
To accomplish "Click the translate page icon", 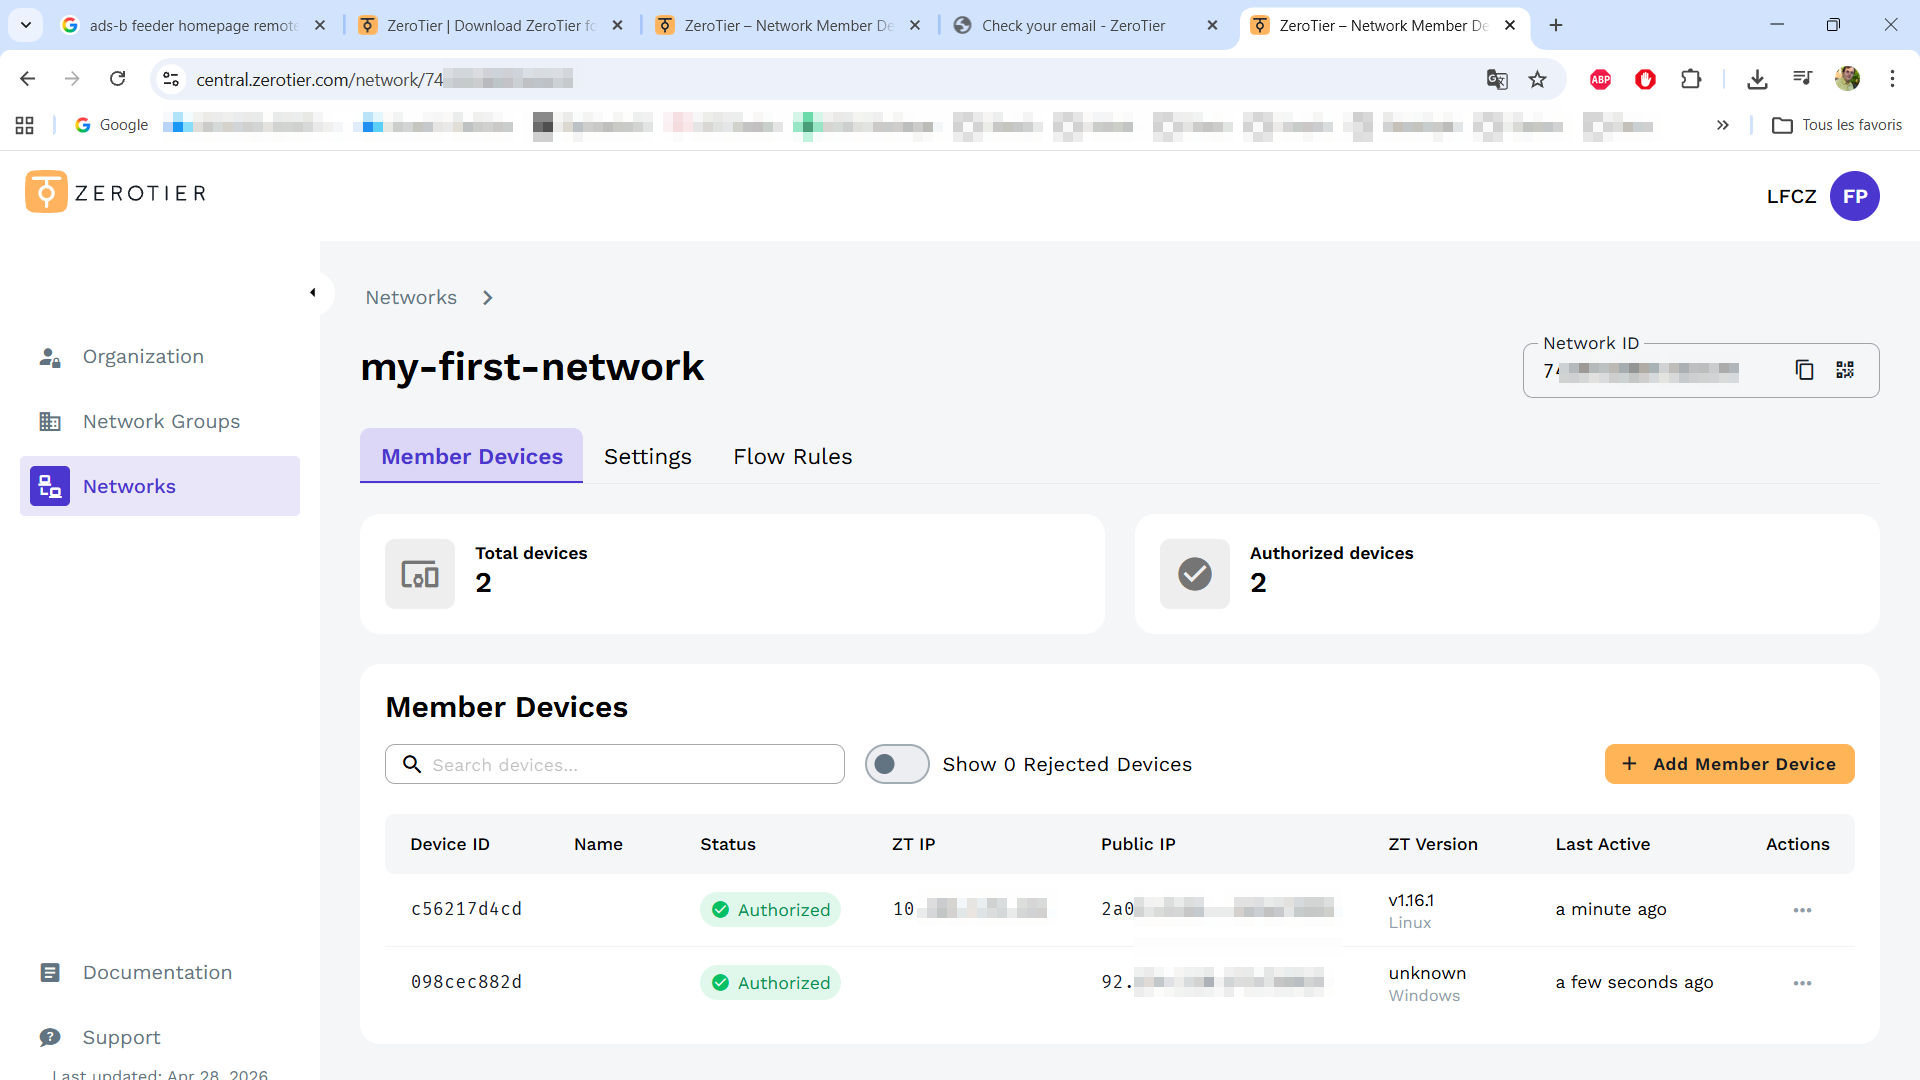I will point(1497,79).
